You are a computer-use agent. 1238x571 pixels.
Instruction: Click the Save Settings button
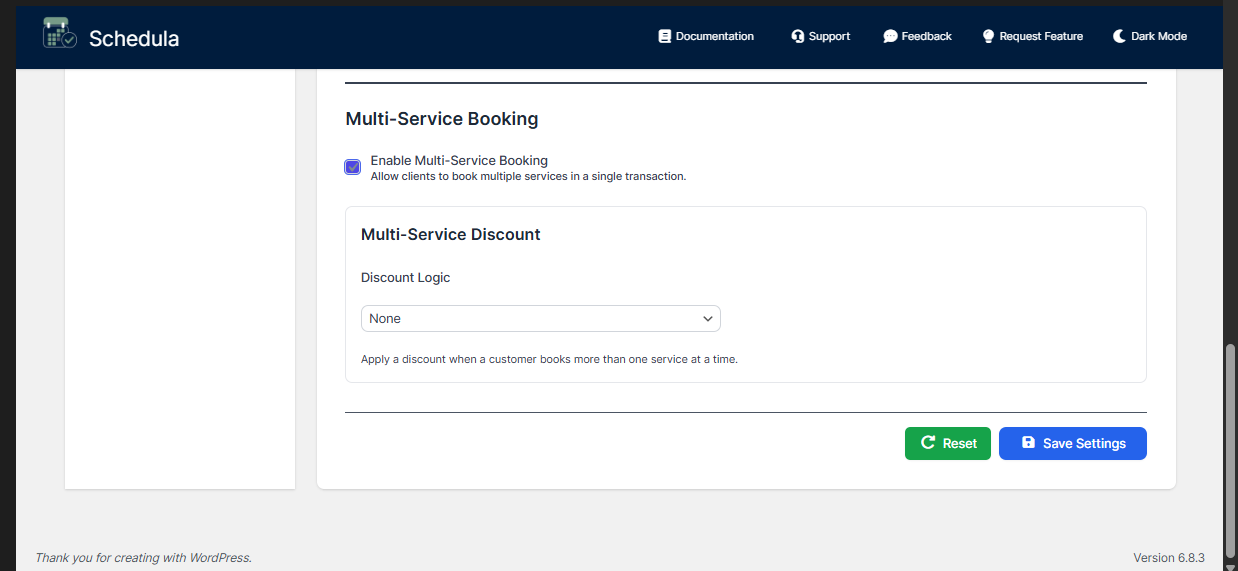1073,443
